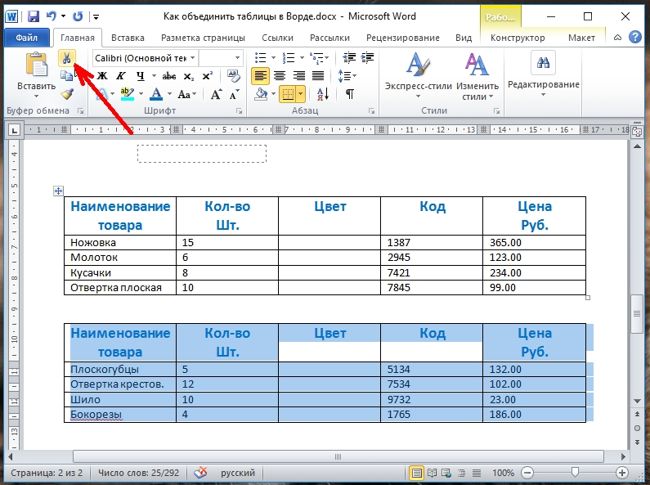This screenshot has height=485, width=650.
Task: Click Страница: 2 из 2 status
Action: [46, 473]
